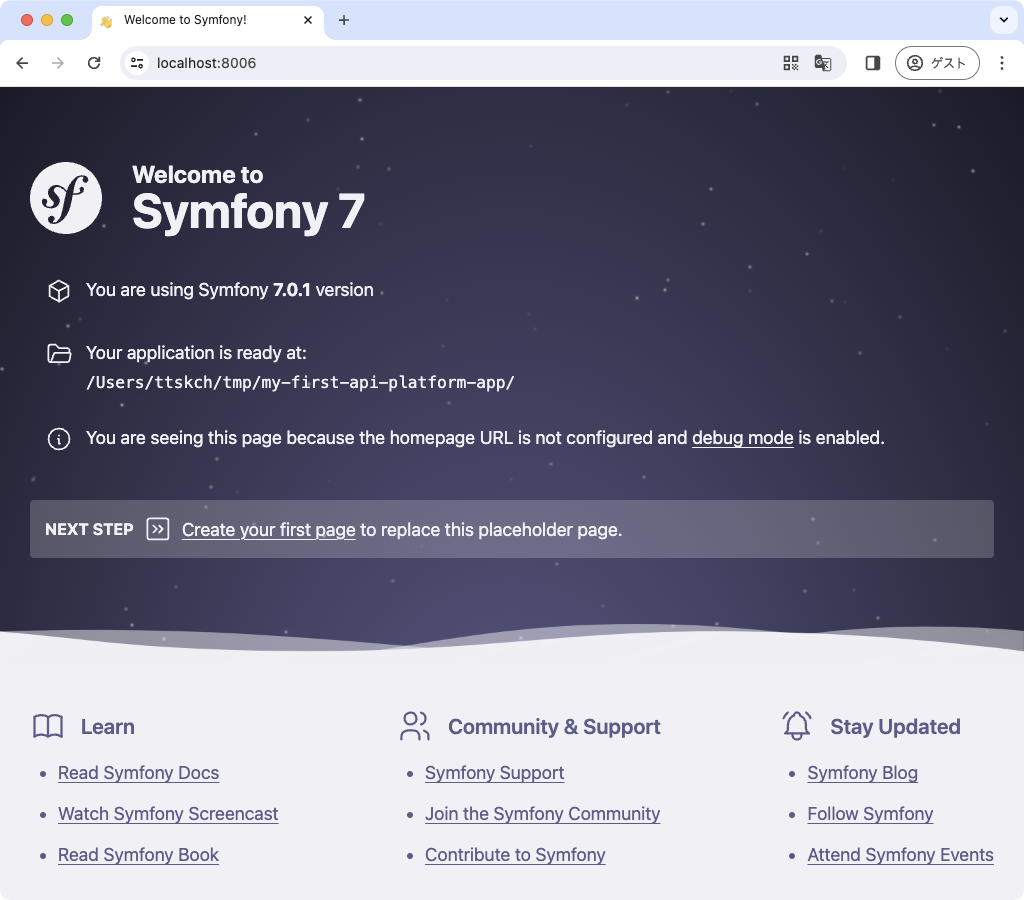Open Read Symfony Docs link
The height and width of the screenshot is (900, 1024).
(x=138, y=773)
